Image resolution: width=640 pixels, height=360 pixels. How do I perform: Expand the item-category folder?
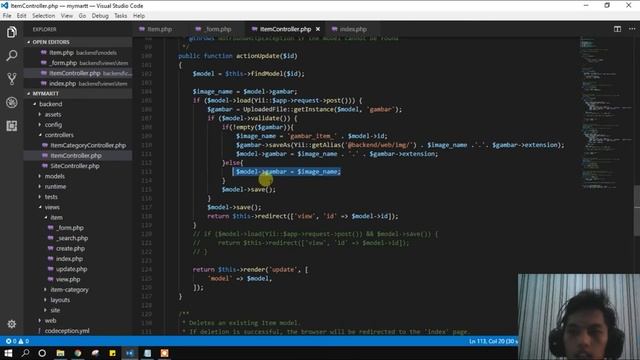click(69, 289)
